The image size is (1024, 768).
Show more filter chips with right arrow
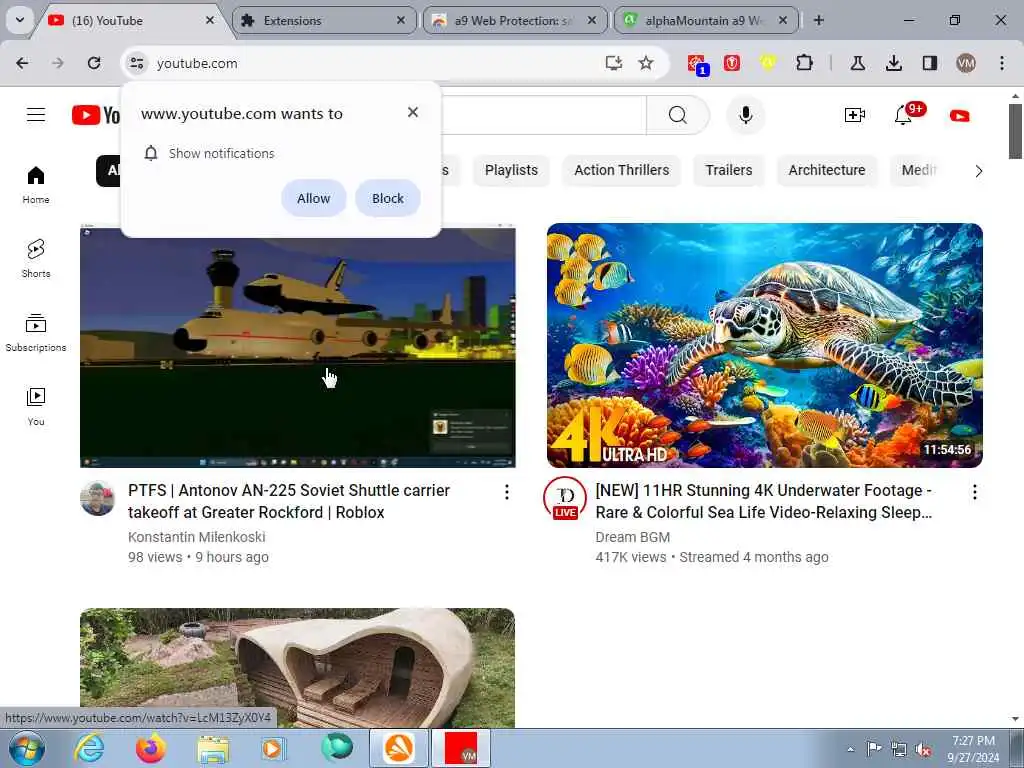click(x=978, y=171)
